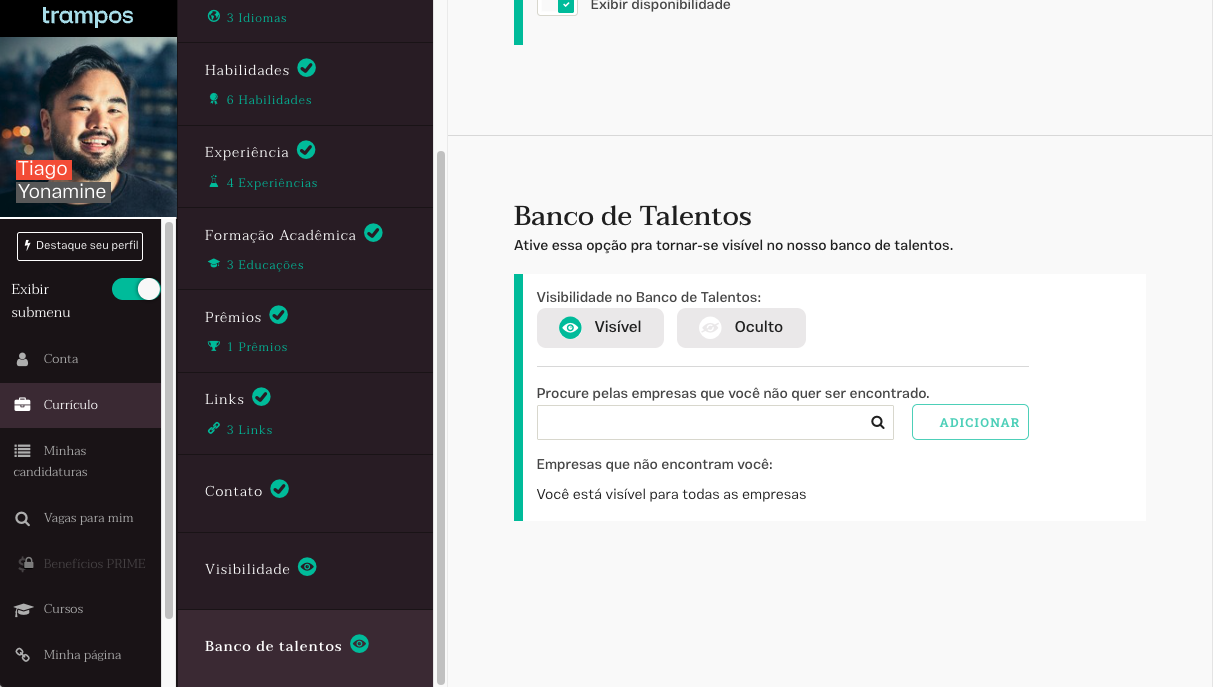This screenshot has width=1213, height=687.
Task: Click the green eye icon by Banco de talentos
Action: pyautogui.click(x=360, y=644)
